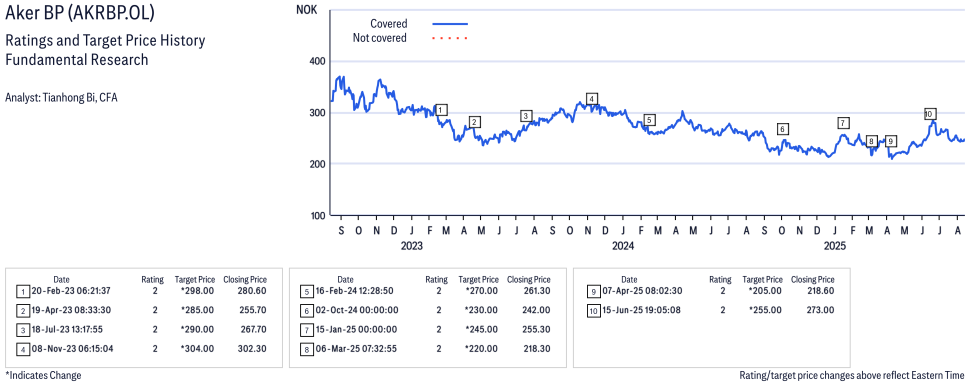Click the 2024 year label on the axis
Screen dimensions: 975x382
[x=624, y=246]
